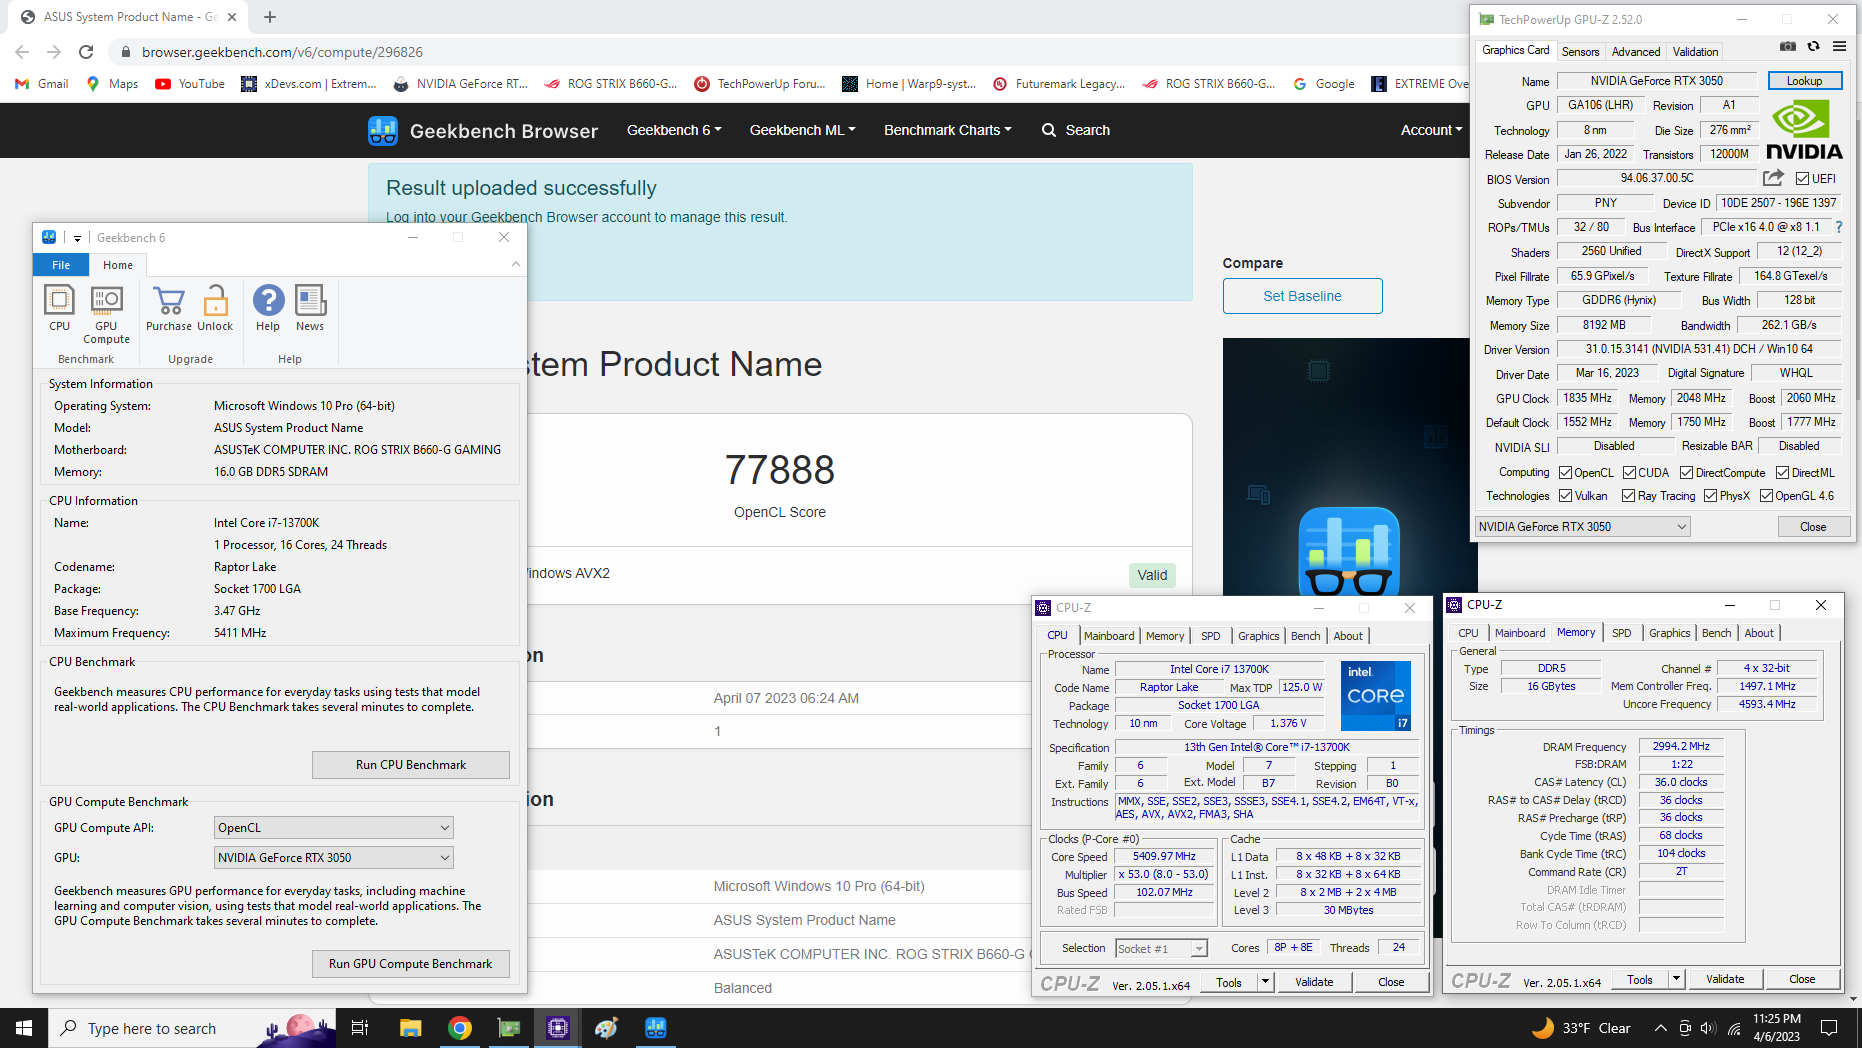
Task: Click the Search link on Geekbench Browser
Action: (1076, 130)
